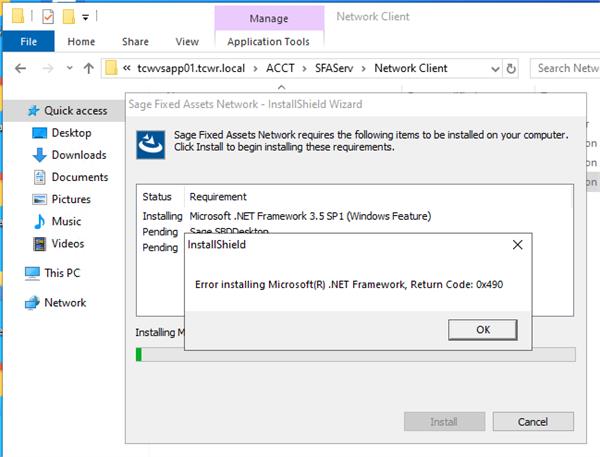Click the Network icon in the sidebar

pyautogui.click(x=32, y=303)
